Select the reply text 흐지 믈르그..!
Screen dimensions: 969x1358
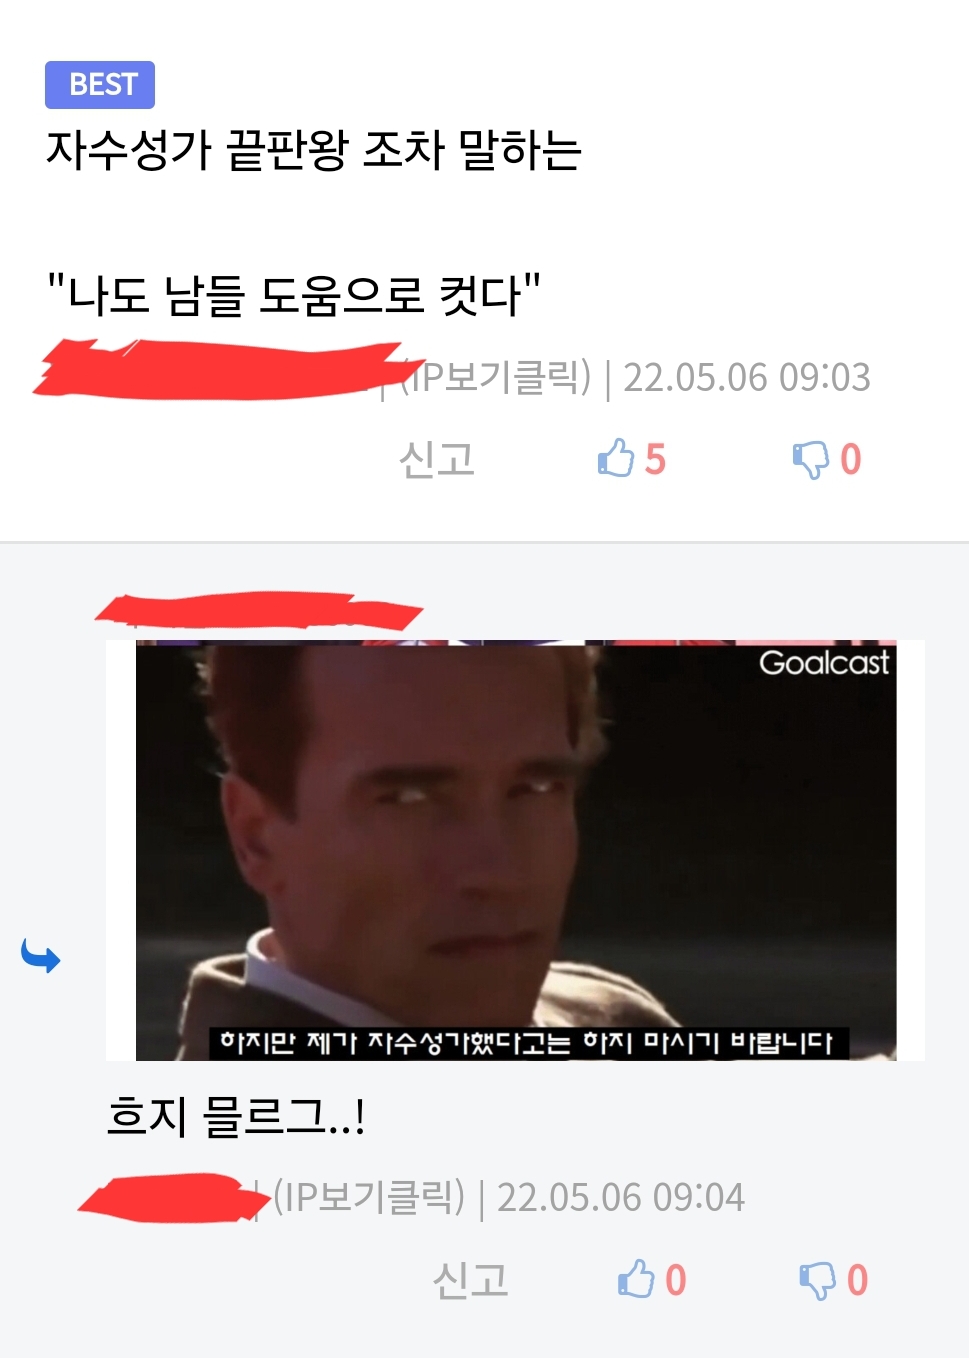point(236,1116)
